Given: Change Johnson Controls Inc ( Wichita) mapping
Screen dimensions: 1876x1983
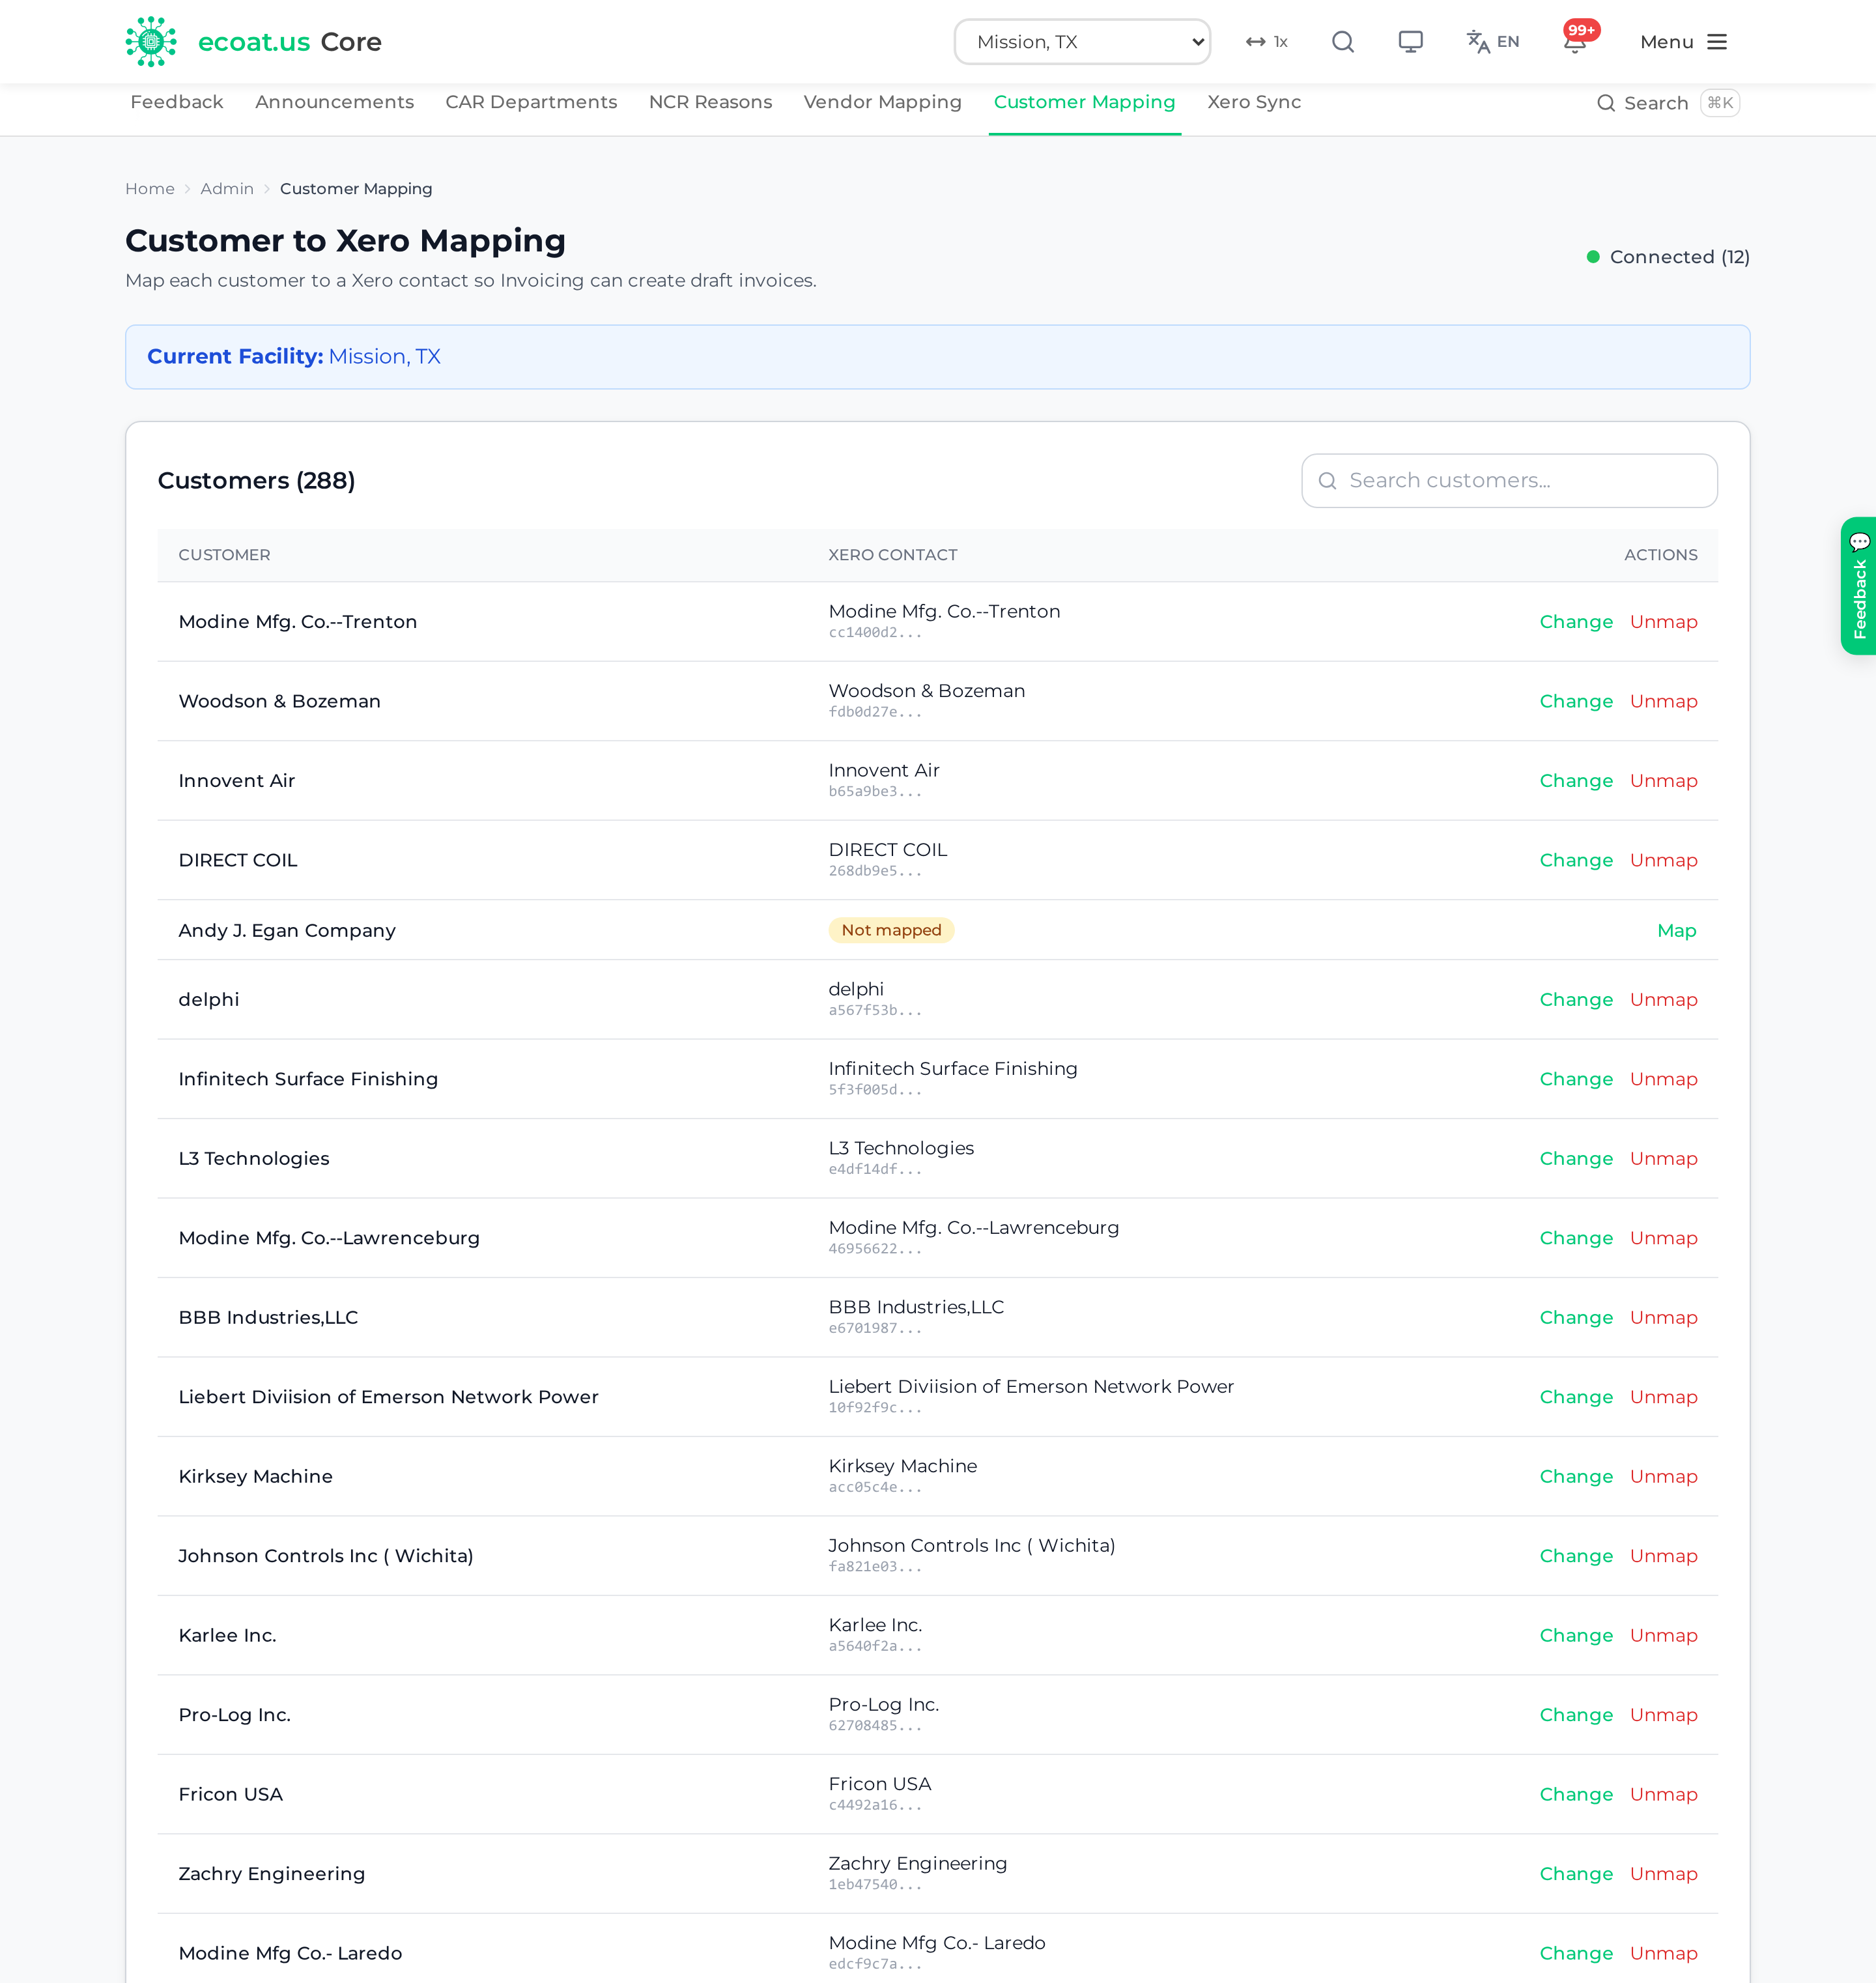Looking at the screenshot, I should [1576, 1557].
